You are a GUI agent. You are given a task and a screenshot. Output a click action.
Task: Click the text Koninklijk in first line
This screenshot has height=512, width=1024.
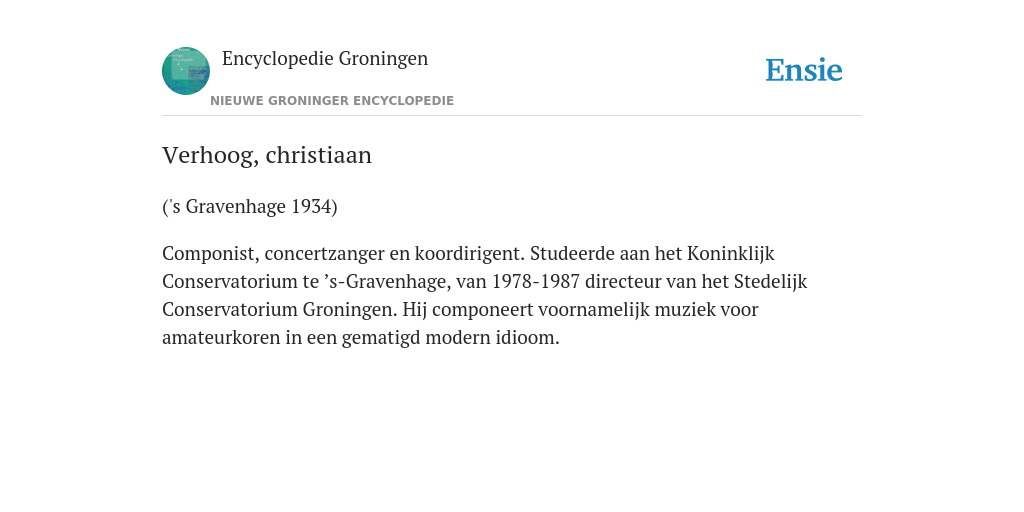click(731, 253)
